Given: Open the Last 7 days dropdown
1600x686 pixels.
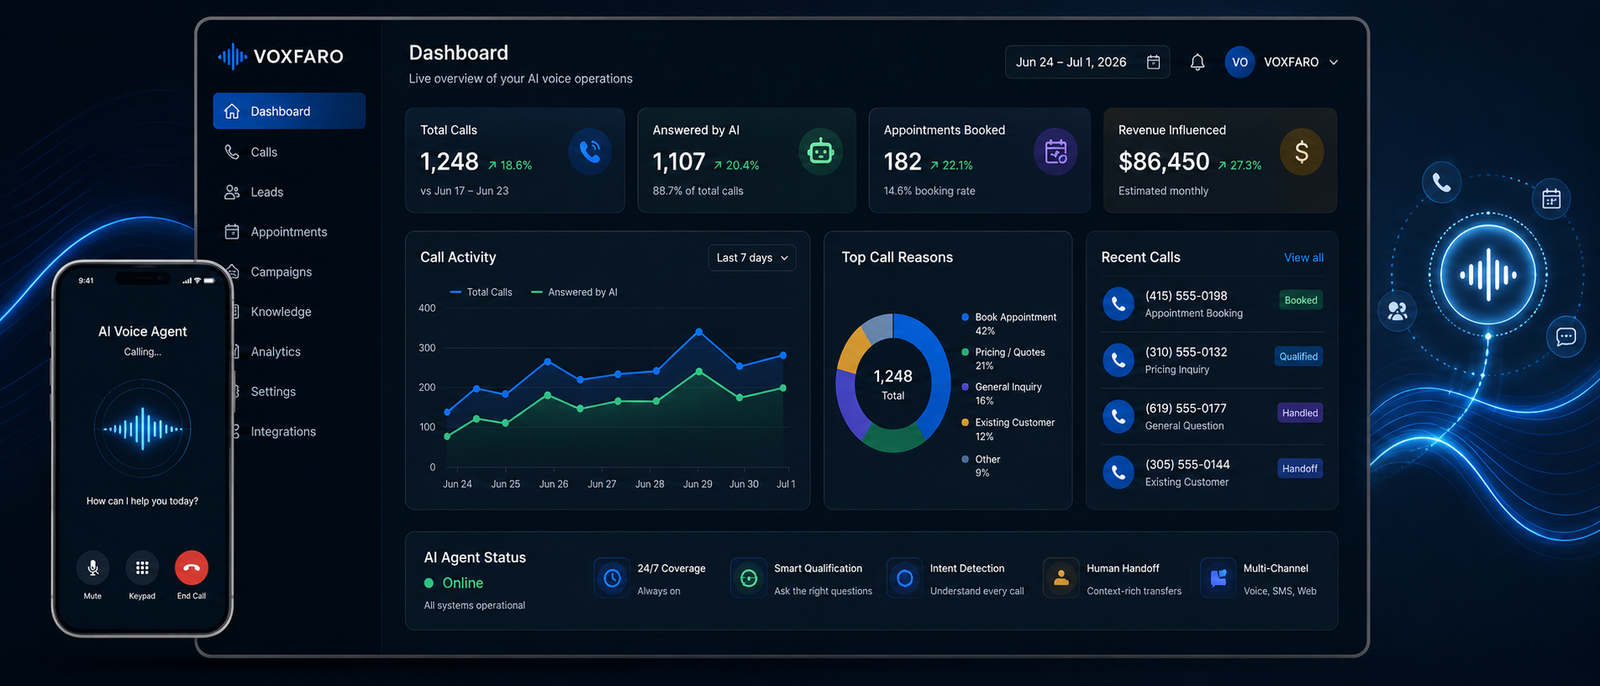Looking at the screenshot, I should pyautogui.click(x=752, y=258).
